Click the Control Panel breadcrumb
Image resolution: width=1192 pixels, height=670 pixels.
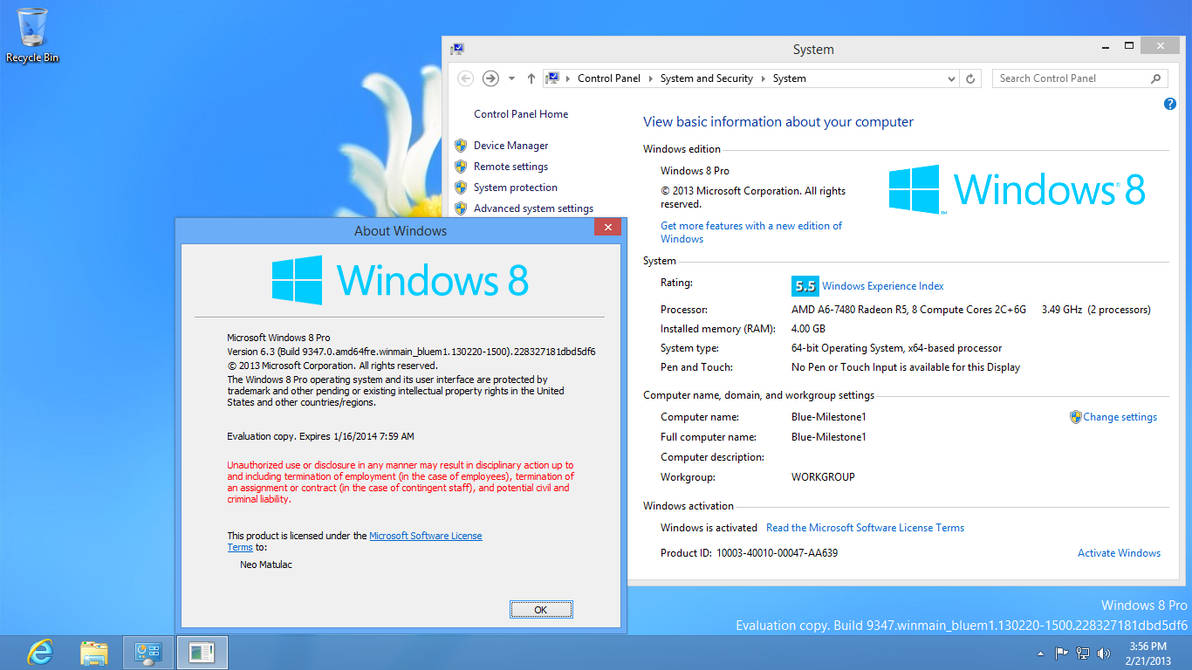point(608,78)
